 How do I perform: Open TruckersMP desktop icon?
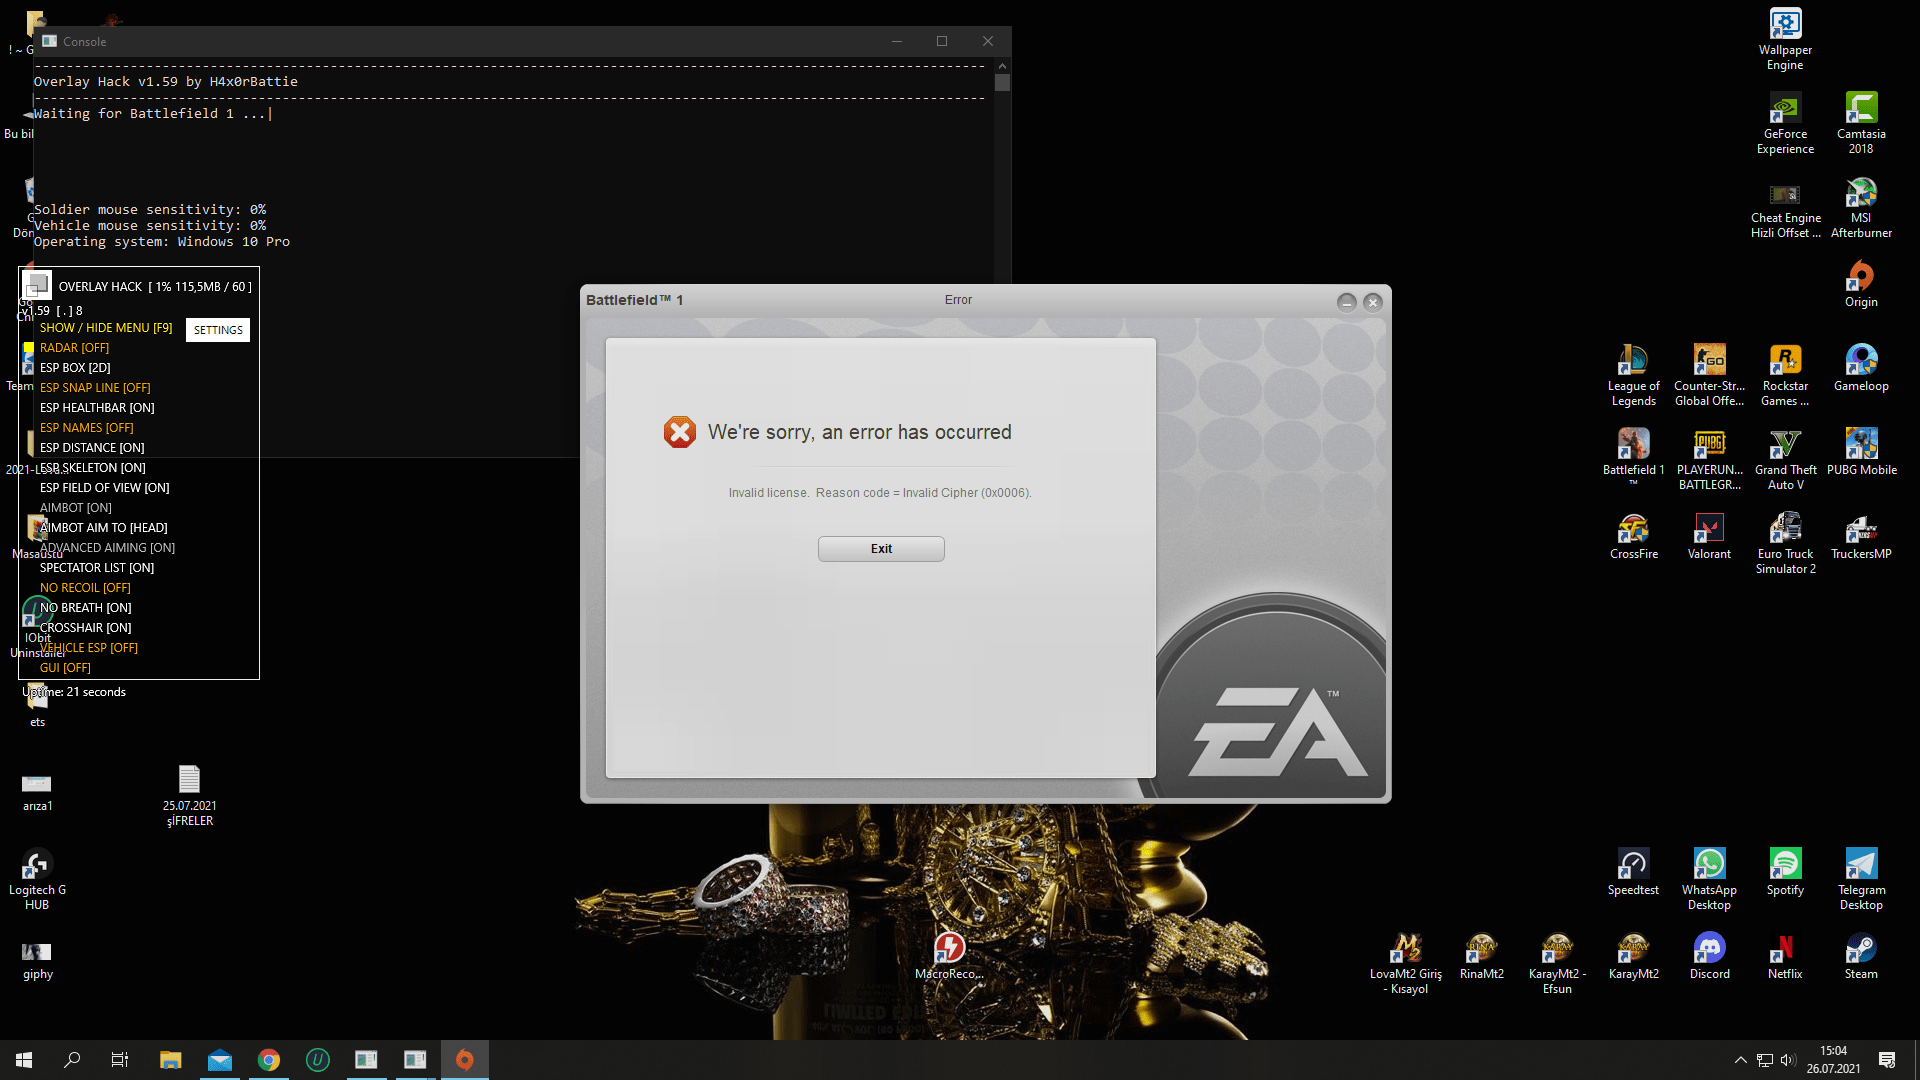click(1861, 536)
